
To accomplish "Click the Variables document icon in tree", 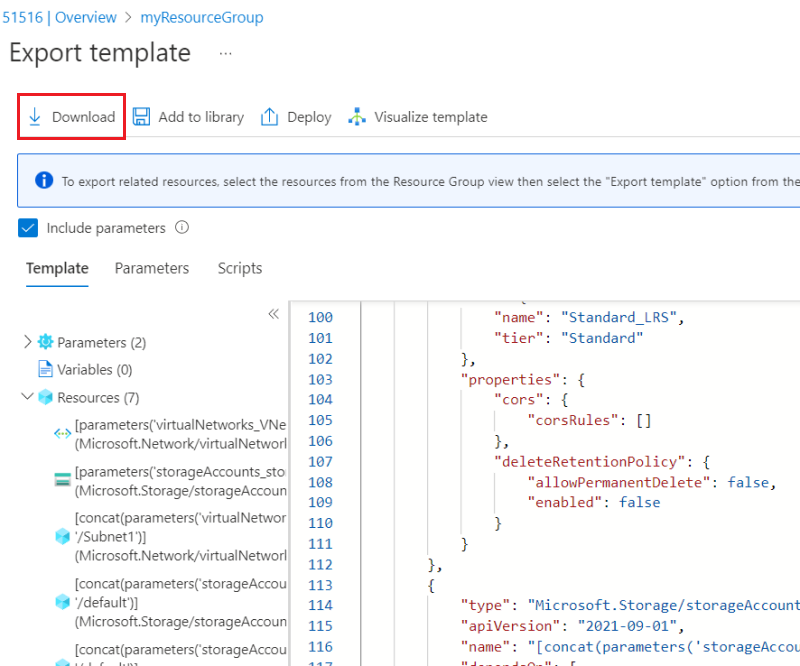I will pos(45,369).
